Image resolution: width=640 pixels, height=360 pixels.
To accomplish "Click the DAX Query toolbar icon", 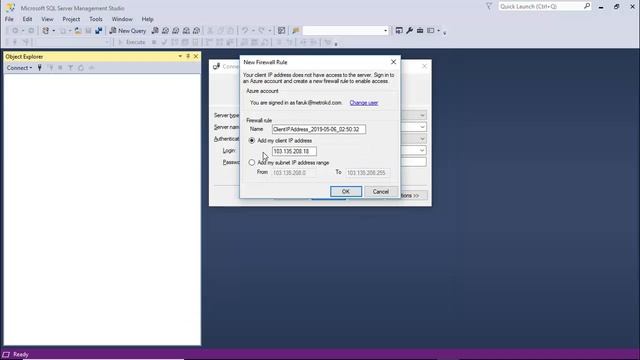I will click(x=196, y=31).
